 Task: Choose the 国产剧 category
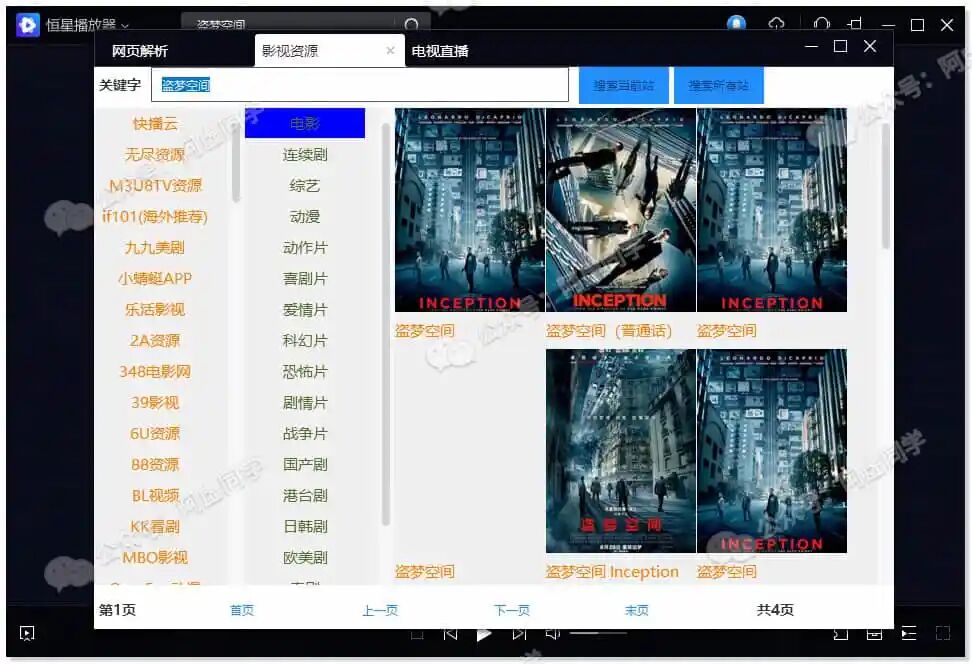click(305, 464)
